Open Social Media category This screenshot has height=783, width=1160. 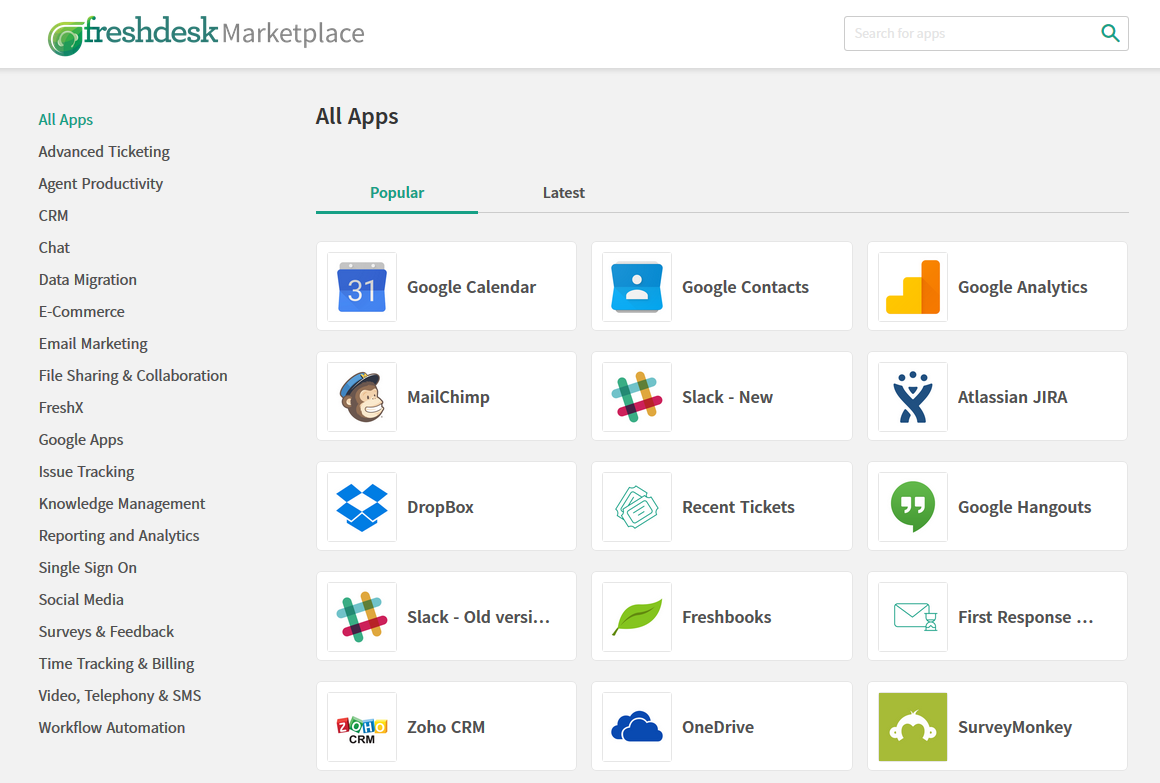click(x=81, y=599)
